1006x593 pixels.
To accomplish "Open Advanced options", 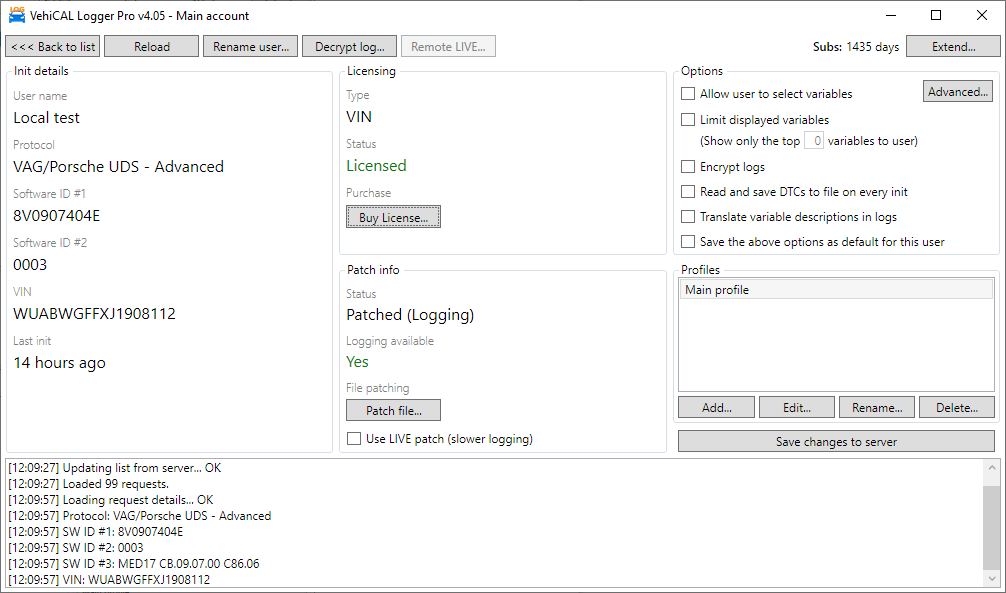I will (x=957, y=92).
